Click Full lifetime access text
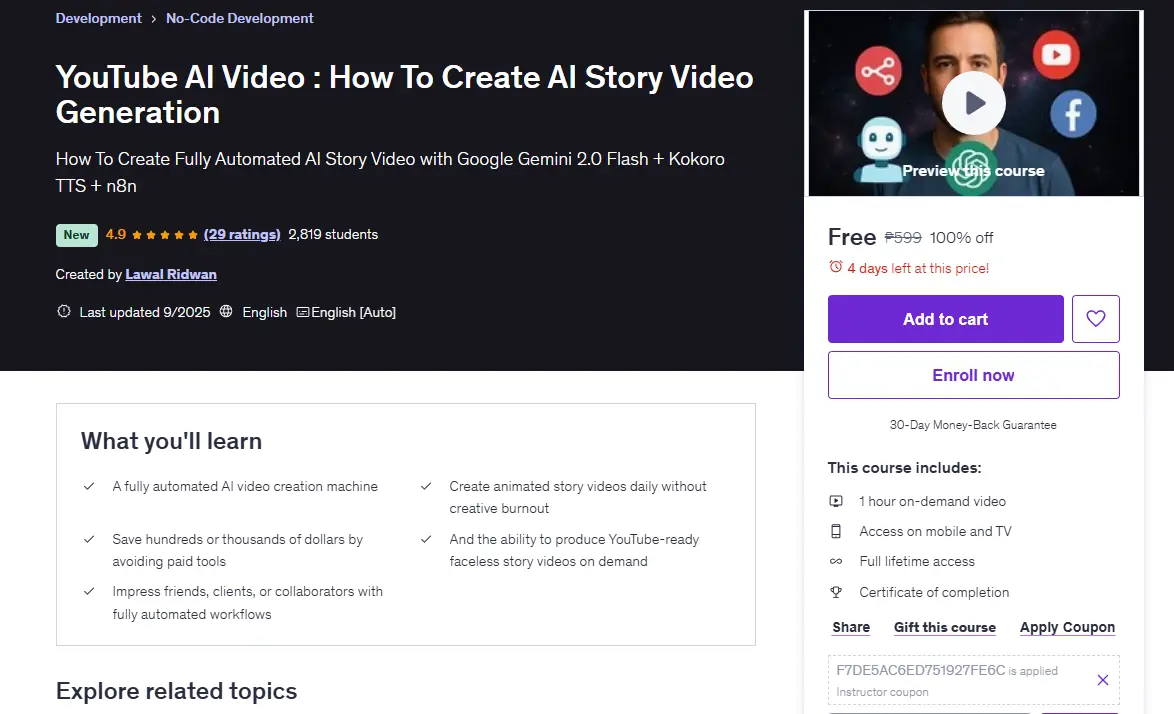The width and height of the screenshot is (1174, 714). point(917,561)
